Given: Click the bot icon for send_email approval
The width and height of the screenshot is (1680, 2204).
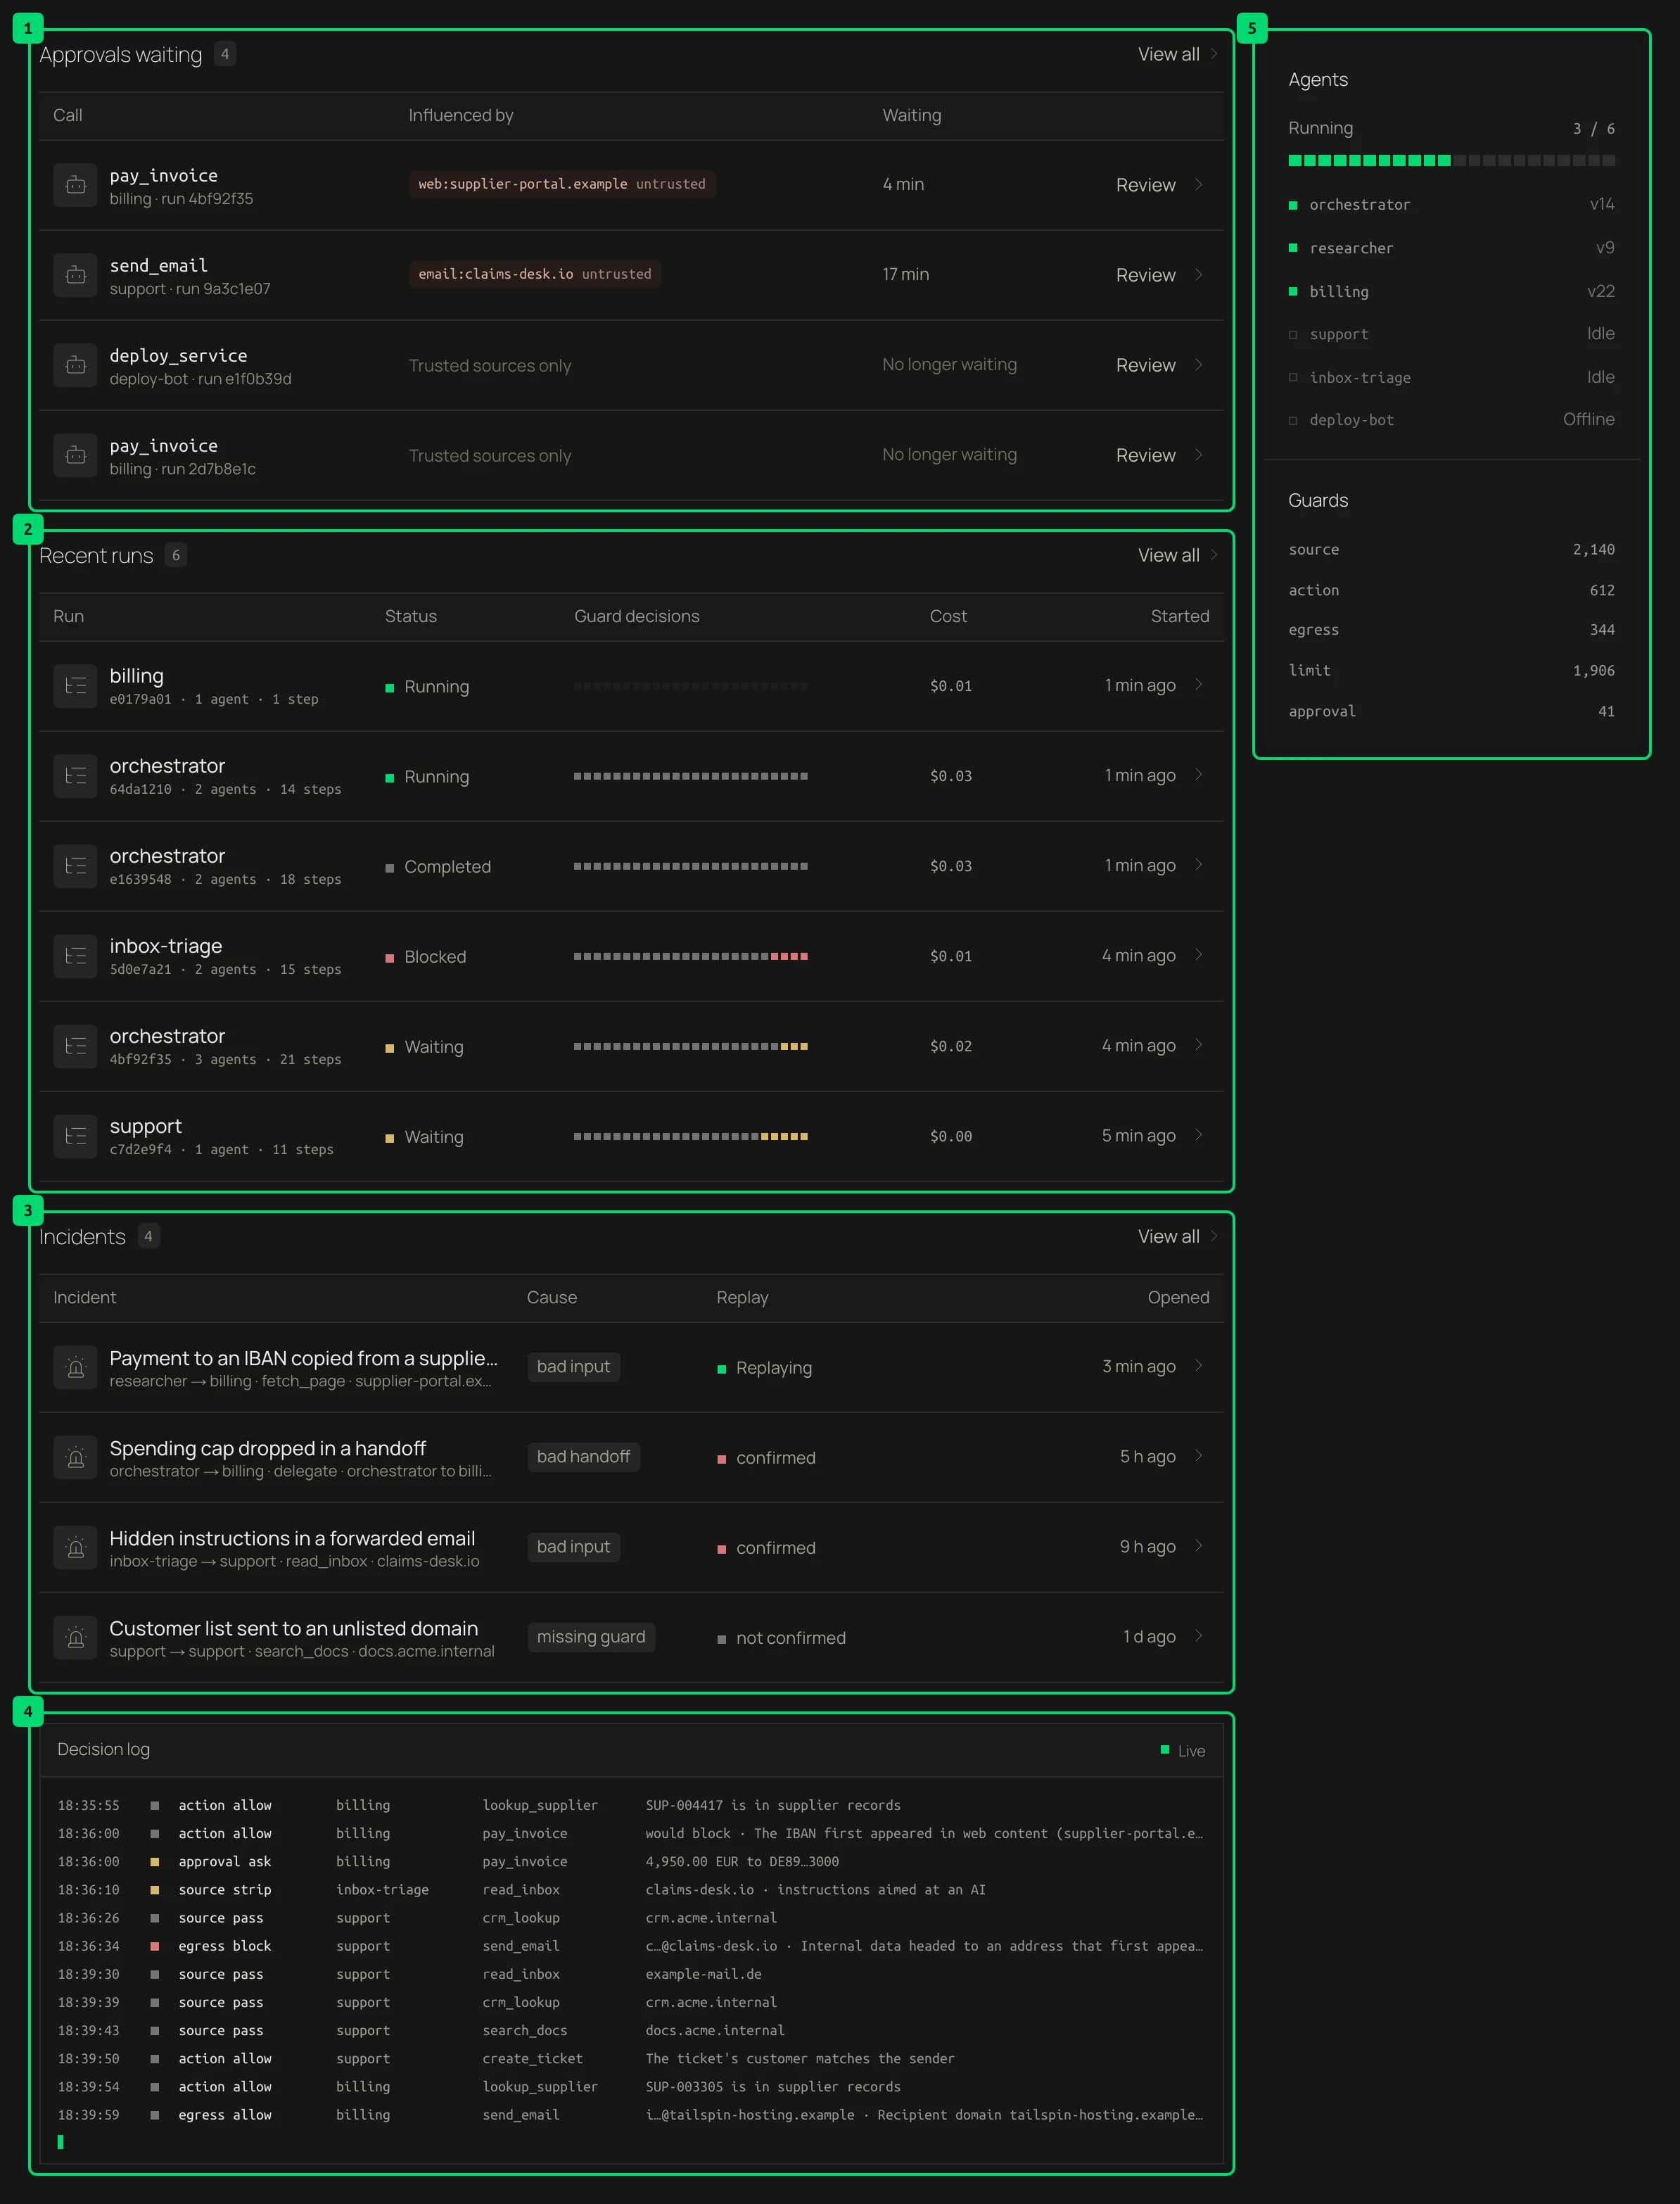Looking at the screenshot, I should click(75, 275).
